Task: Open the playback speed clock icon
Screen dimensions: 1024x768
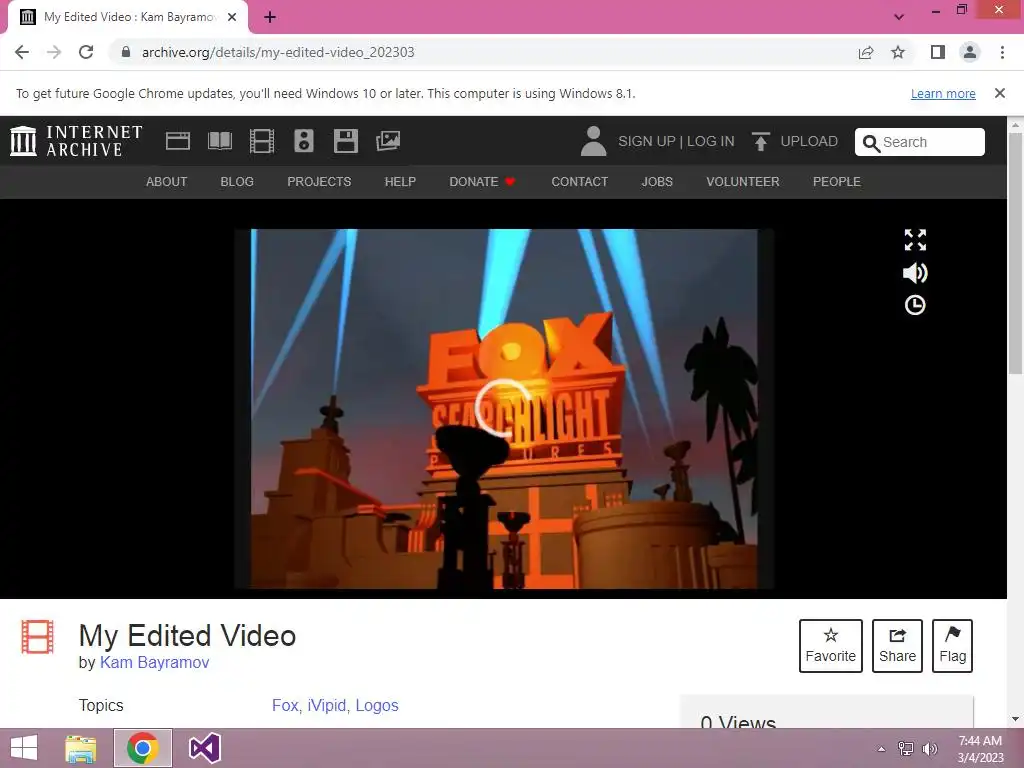Action: (x=915, y=305)
